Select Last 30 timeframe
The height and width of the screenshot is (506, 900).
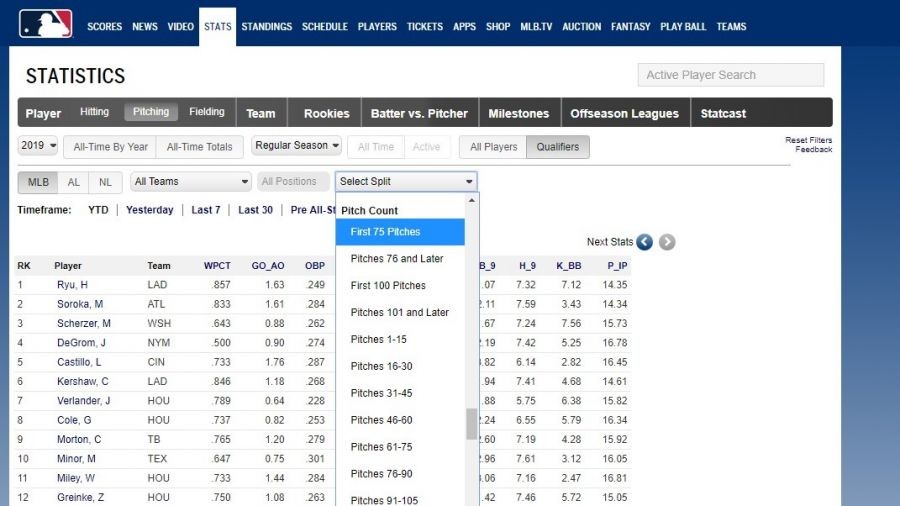pyautogui.click(x=255, y=210)
